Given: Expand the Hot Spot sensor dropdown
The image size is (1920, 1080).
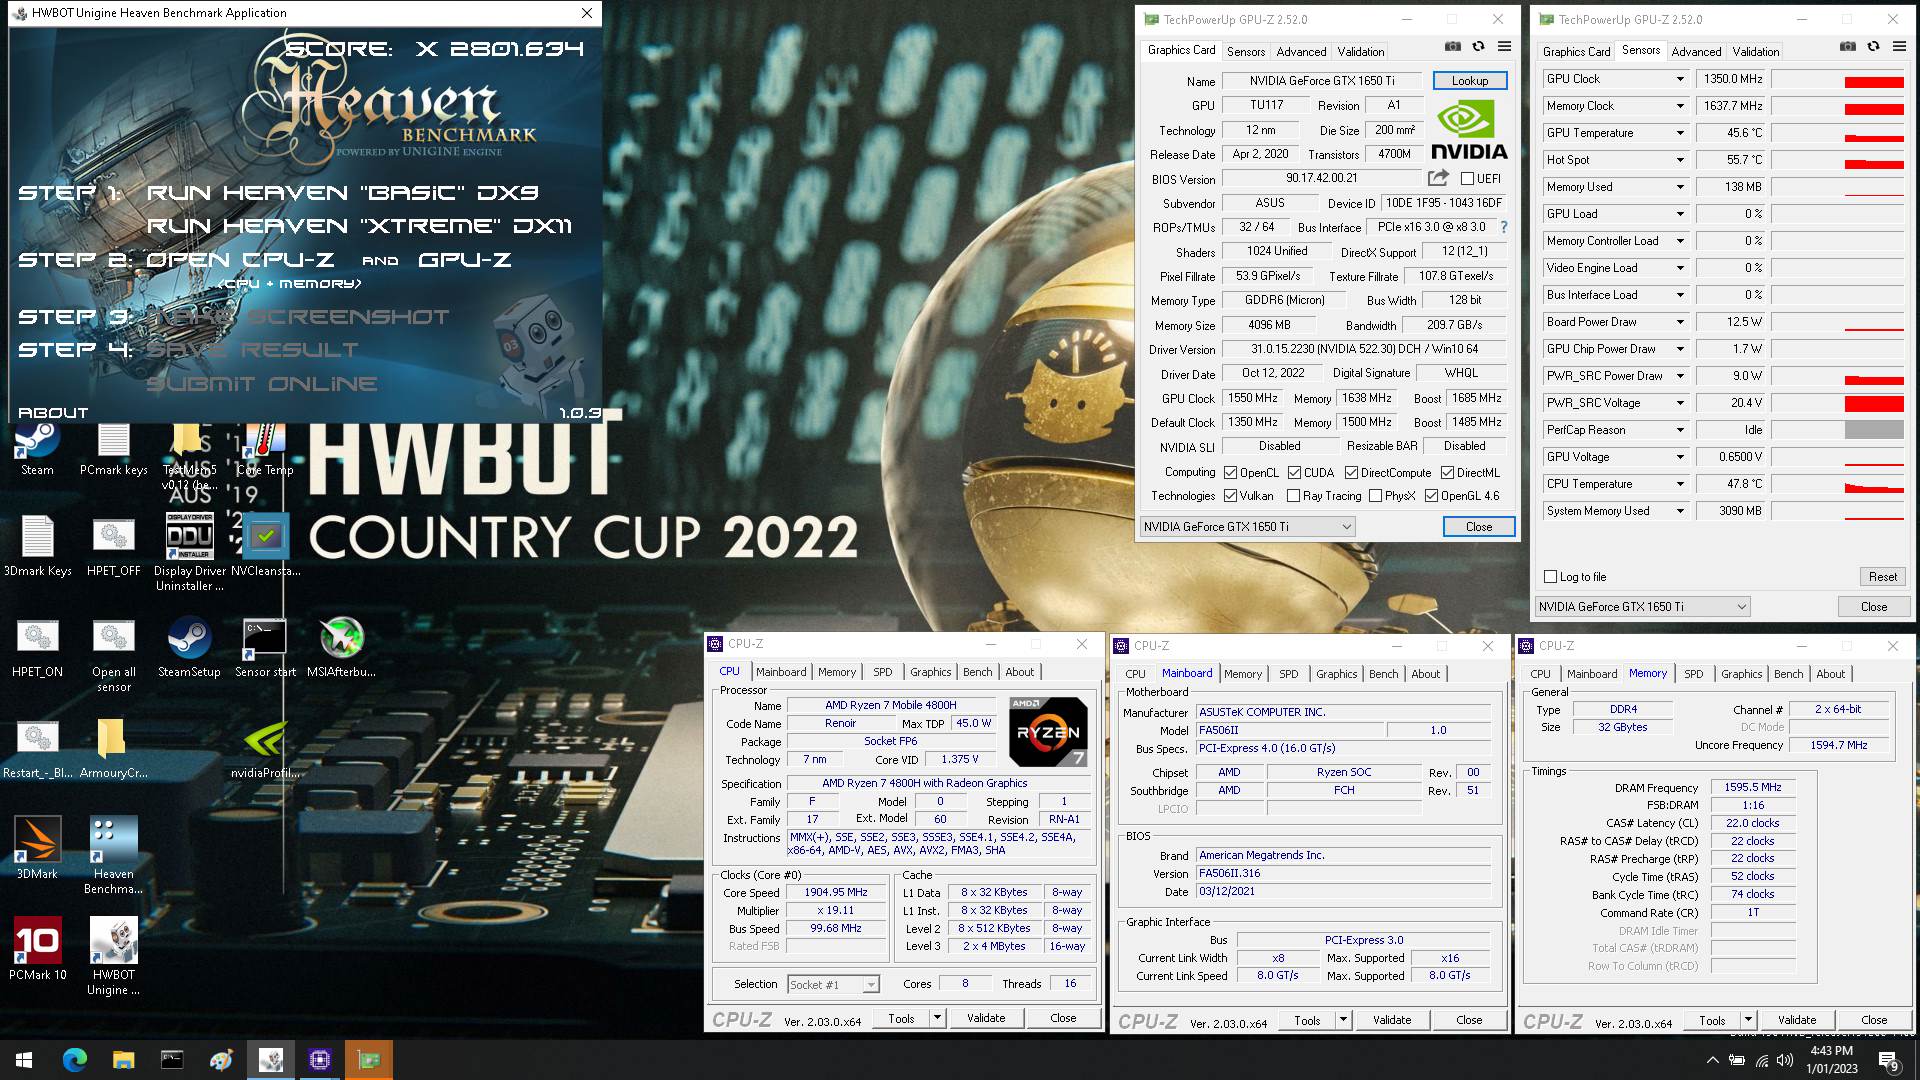Looking at the screenshot, I should point(1680,160).
